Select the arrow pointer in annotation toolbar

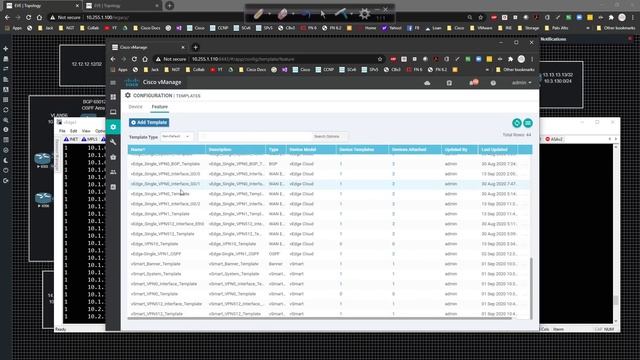323,14
